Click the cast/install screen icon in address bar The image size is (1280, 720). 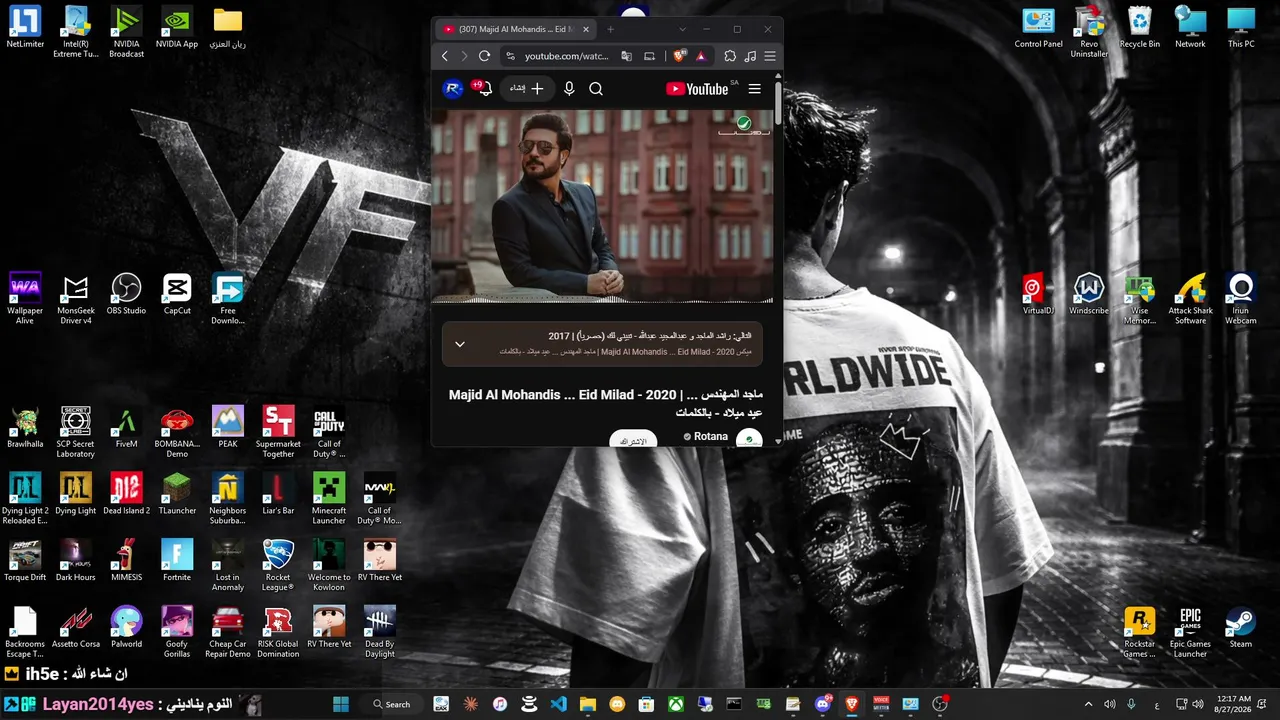pyautogui.click(x=649, y=56)
